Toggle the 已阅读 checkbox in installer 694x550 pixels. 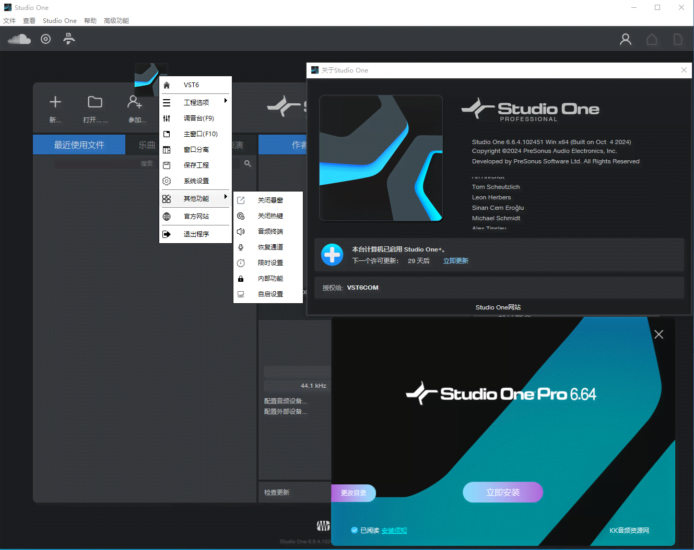(354, 530)
